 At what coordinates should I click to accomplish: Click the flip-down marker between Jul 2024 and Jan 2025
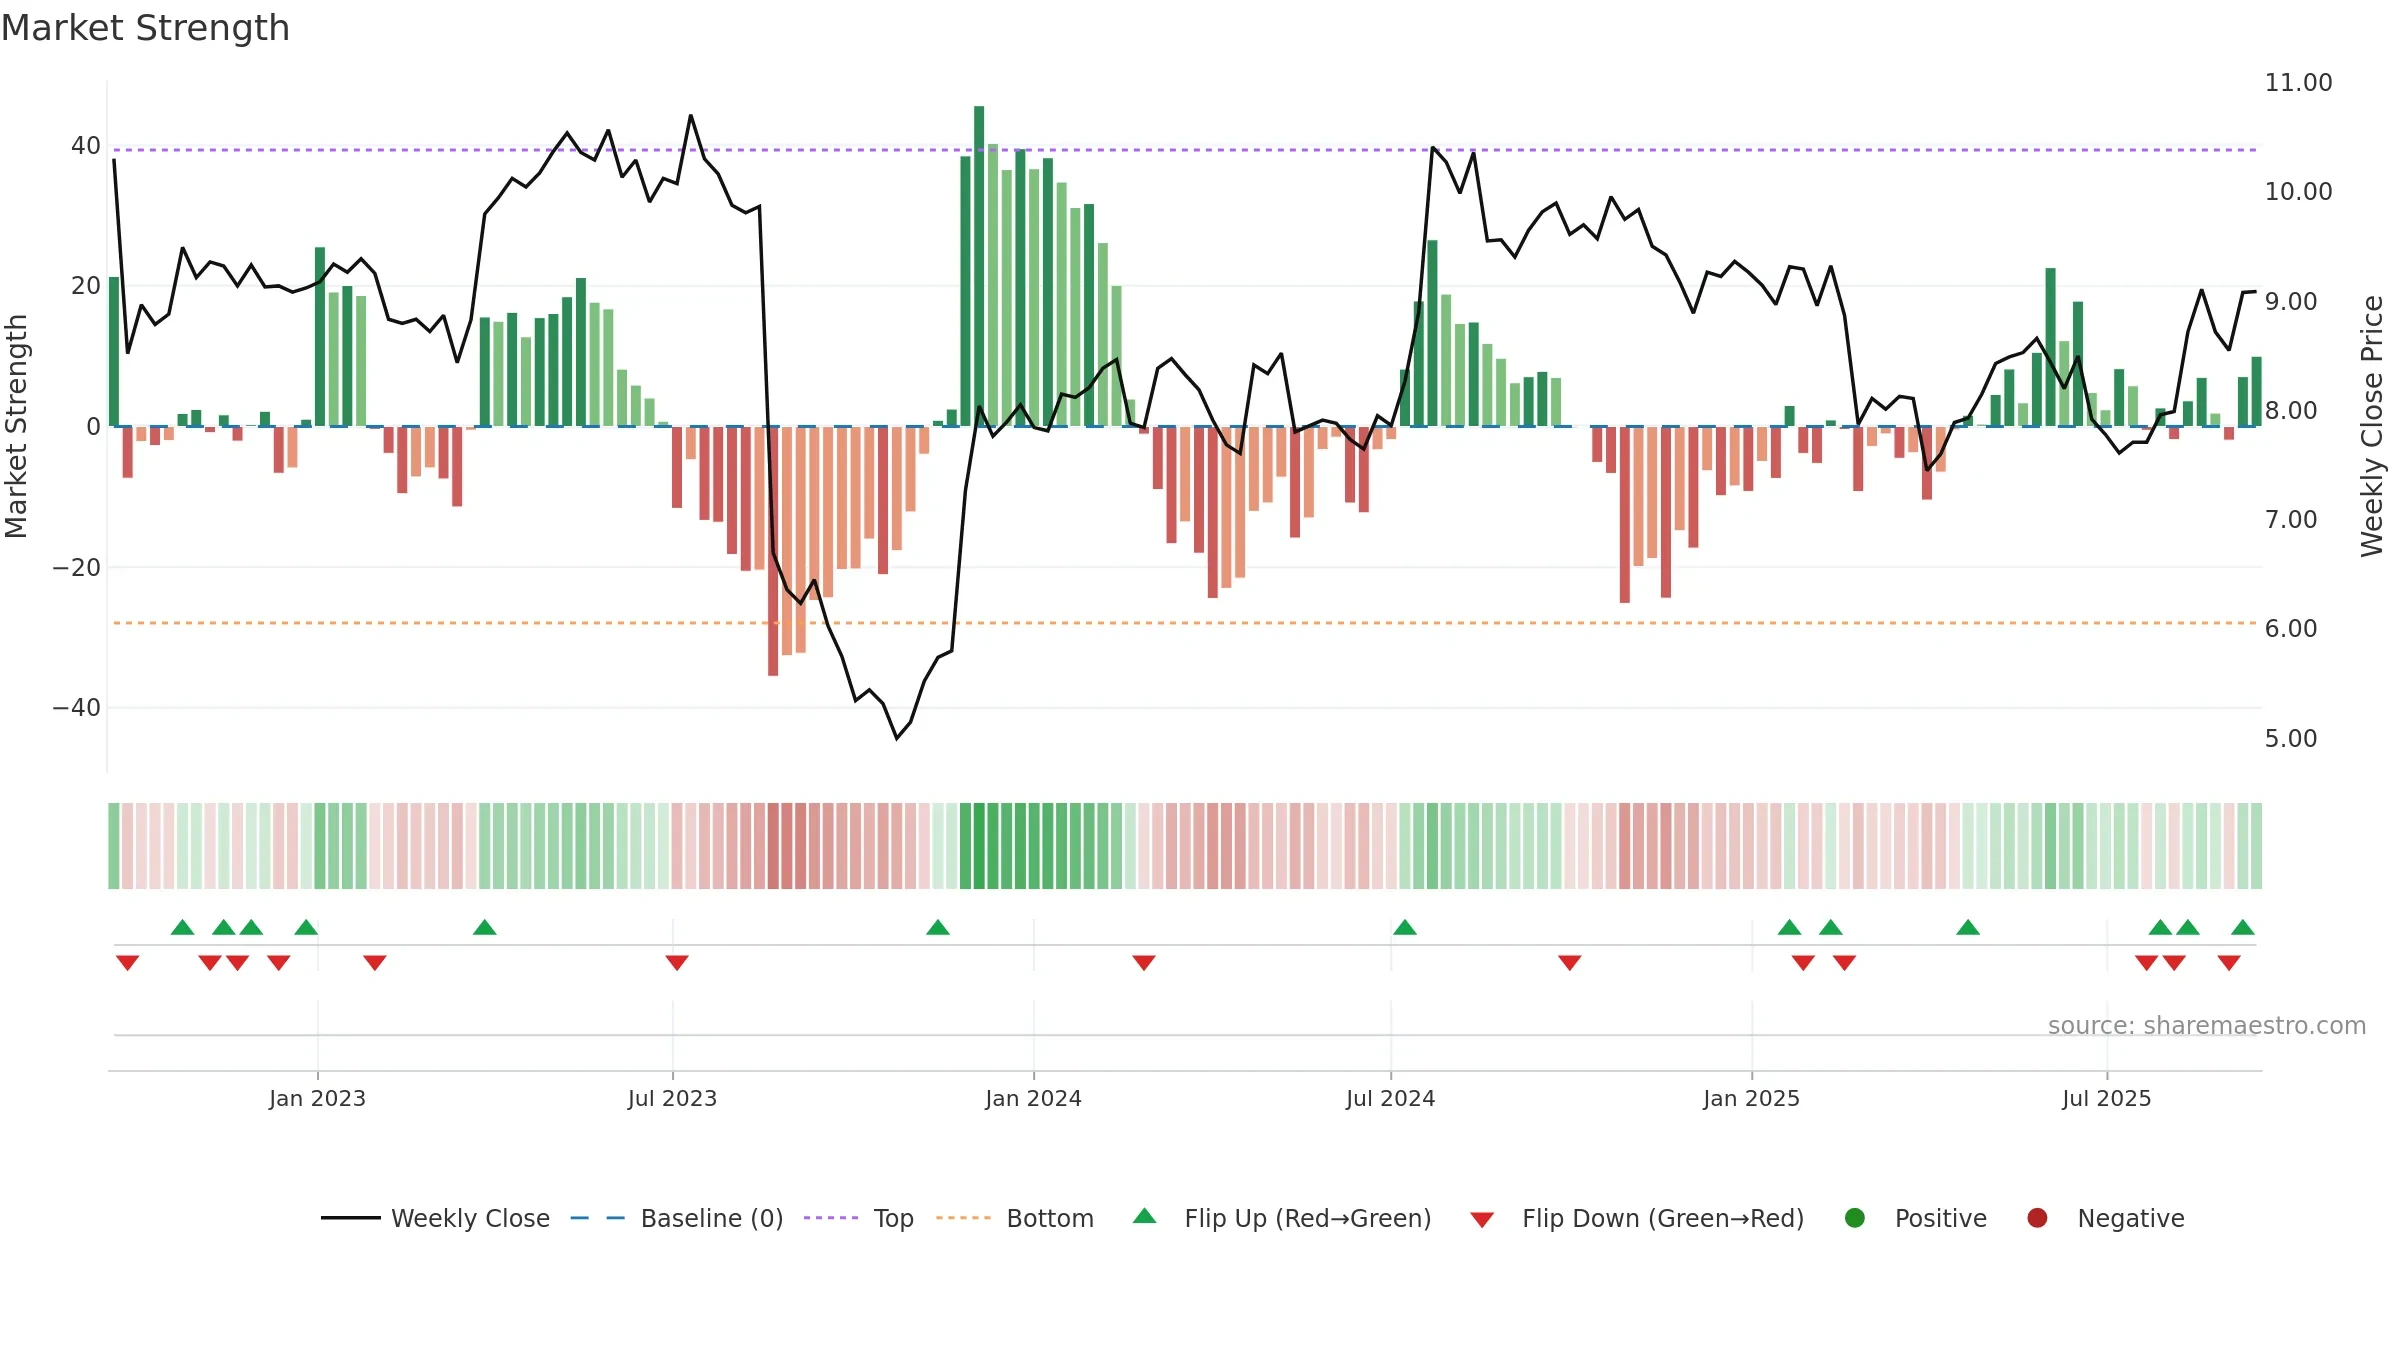[1570, 962]
